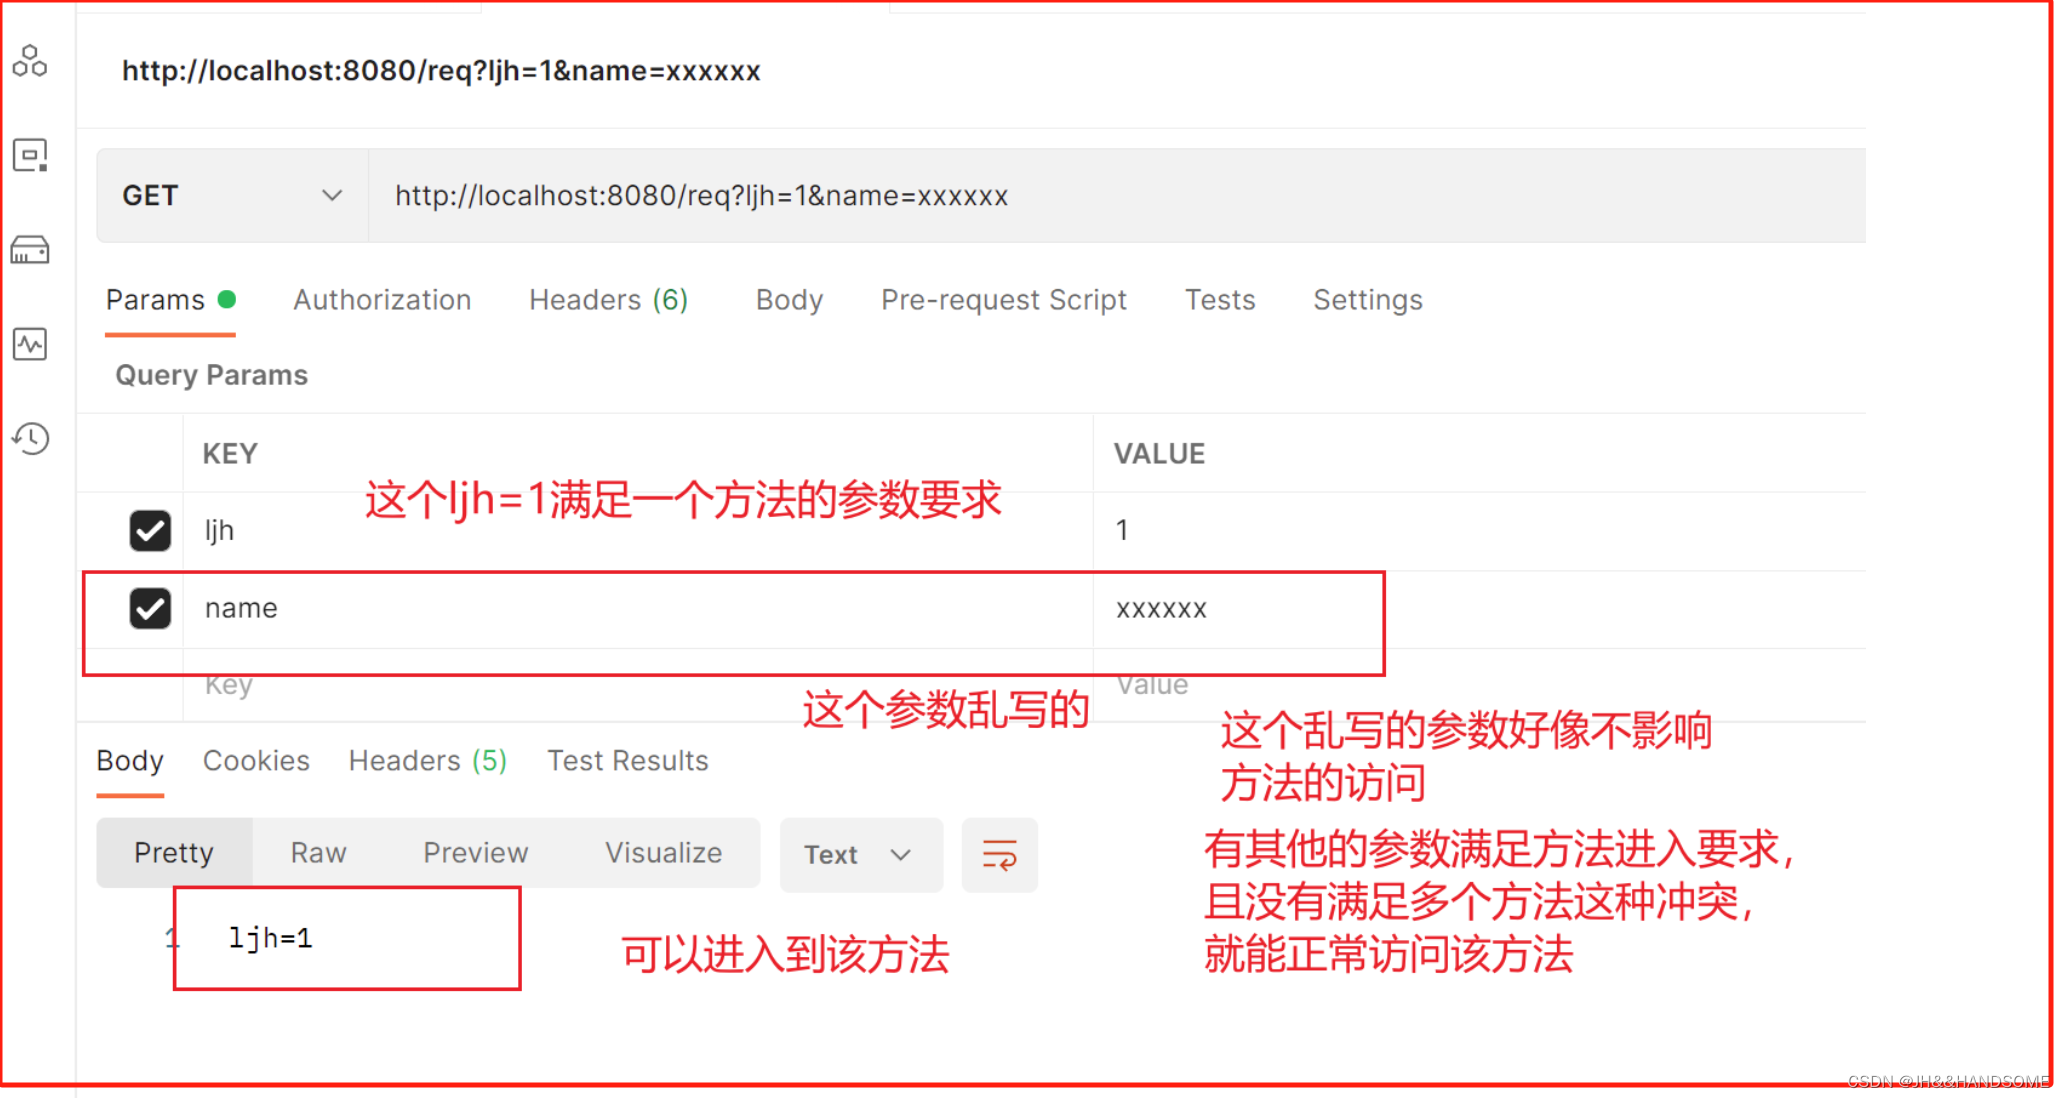Image resolution: width=2065 pixels, height=1098 pixels.
Task: Select the Preview response view
Action: [x=475, y=853]
